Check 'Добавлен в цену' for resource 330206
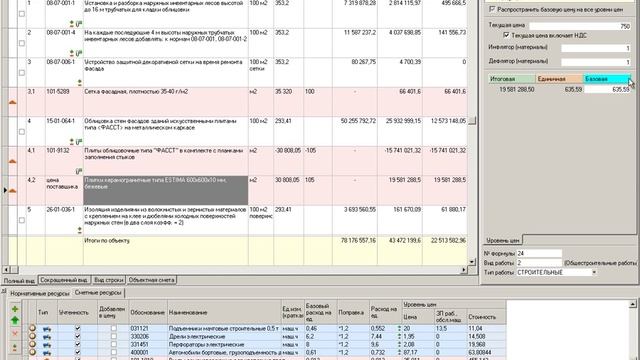Viewport: 640px width, 360px height. (113, 336)
